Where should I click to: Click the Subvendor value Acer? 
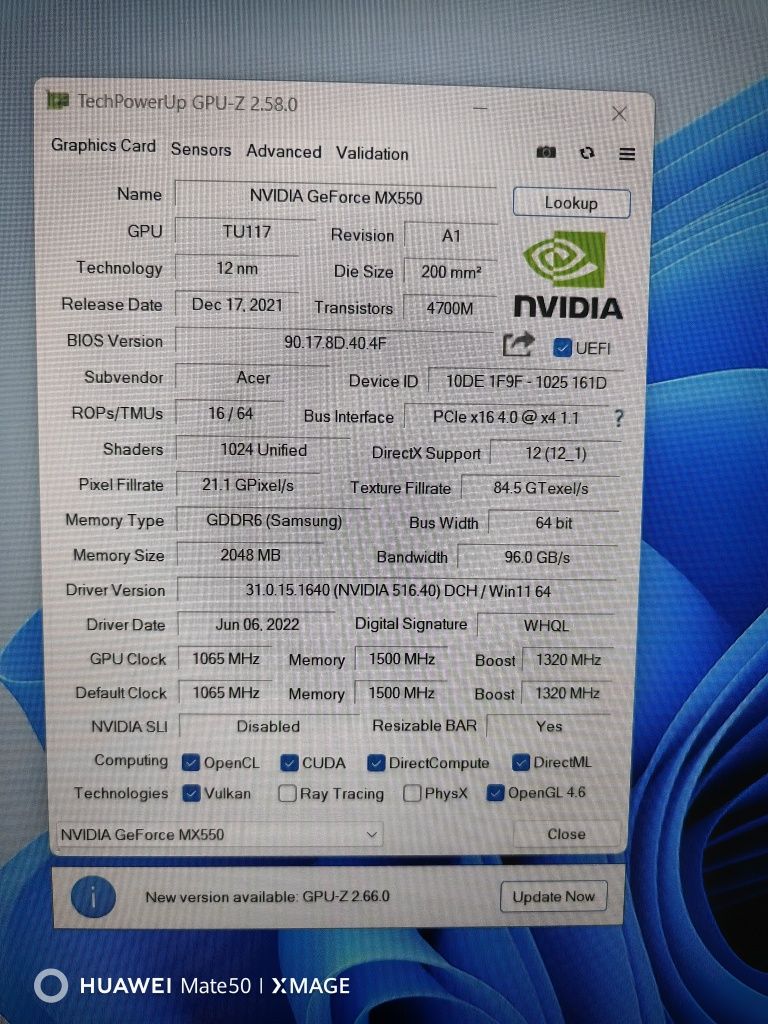(253, 377)
